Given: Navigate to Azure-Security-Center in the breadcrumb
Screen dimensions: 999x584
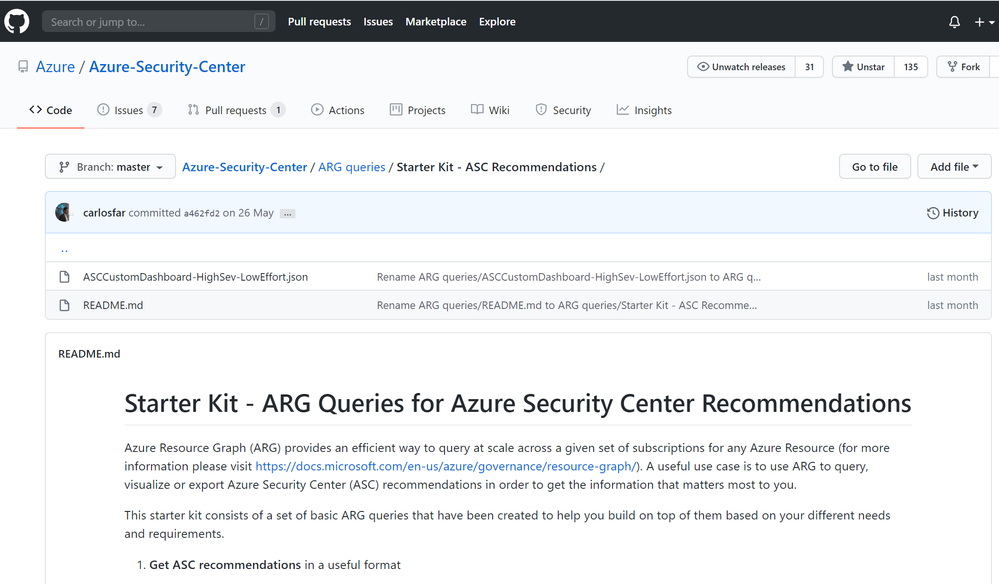Looking at the screenshot, I should coord(245,167).
